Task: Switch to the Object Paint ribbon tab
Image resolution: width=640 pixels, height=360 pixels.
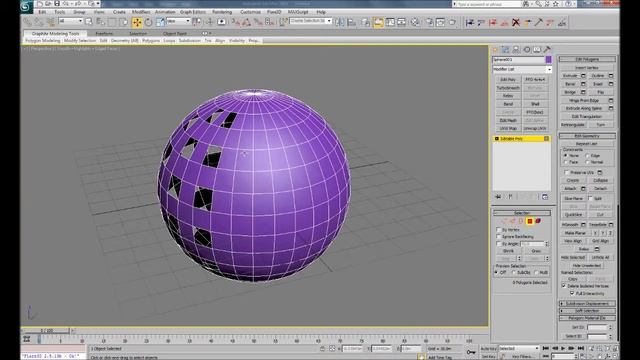Action: click(x=175, y=33)
